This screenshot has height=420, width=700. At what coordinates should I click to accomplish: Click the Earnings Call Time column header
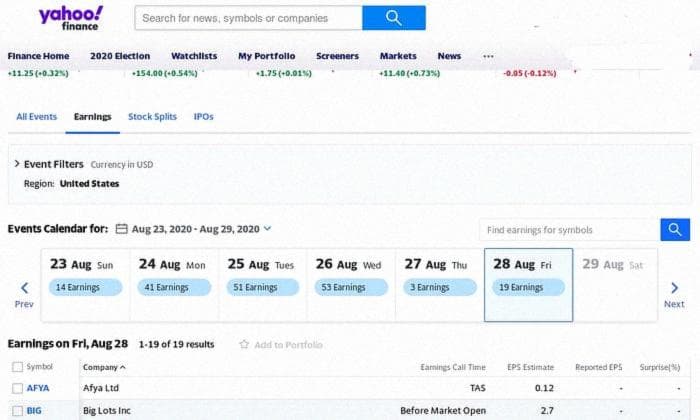click(453, 367)
